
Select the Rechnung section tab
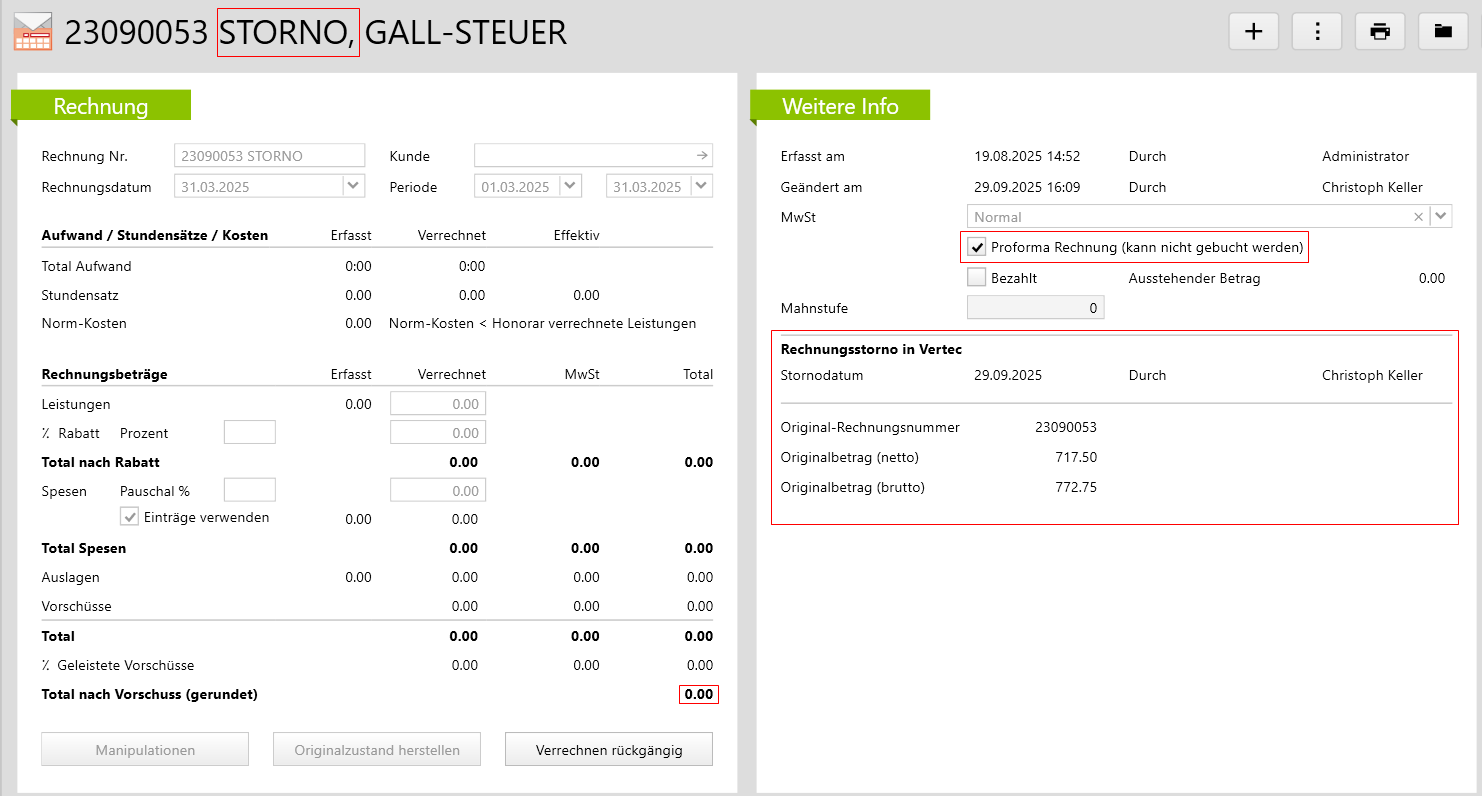click(101, 106)
